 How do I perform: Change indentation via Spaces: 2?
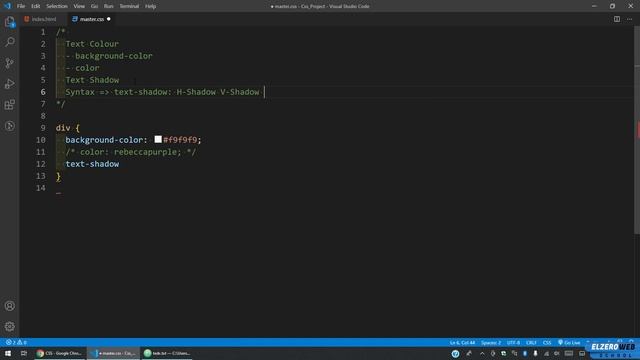tap(491, 342)
